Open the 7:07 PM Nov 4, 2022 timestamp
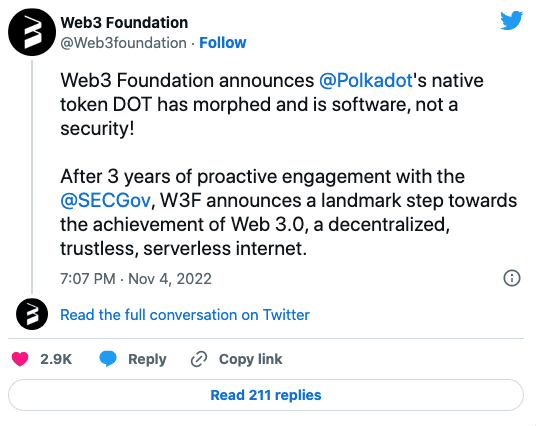This screenshot has width=536, height=426. 136,279
